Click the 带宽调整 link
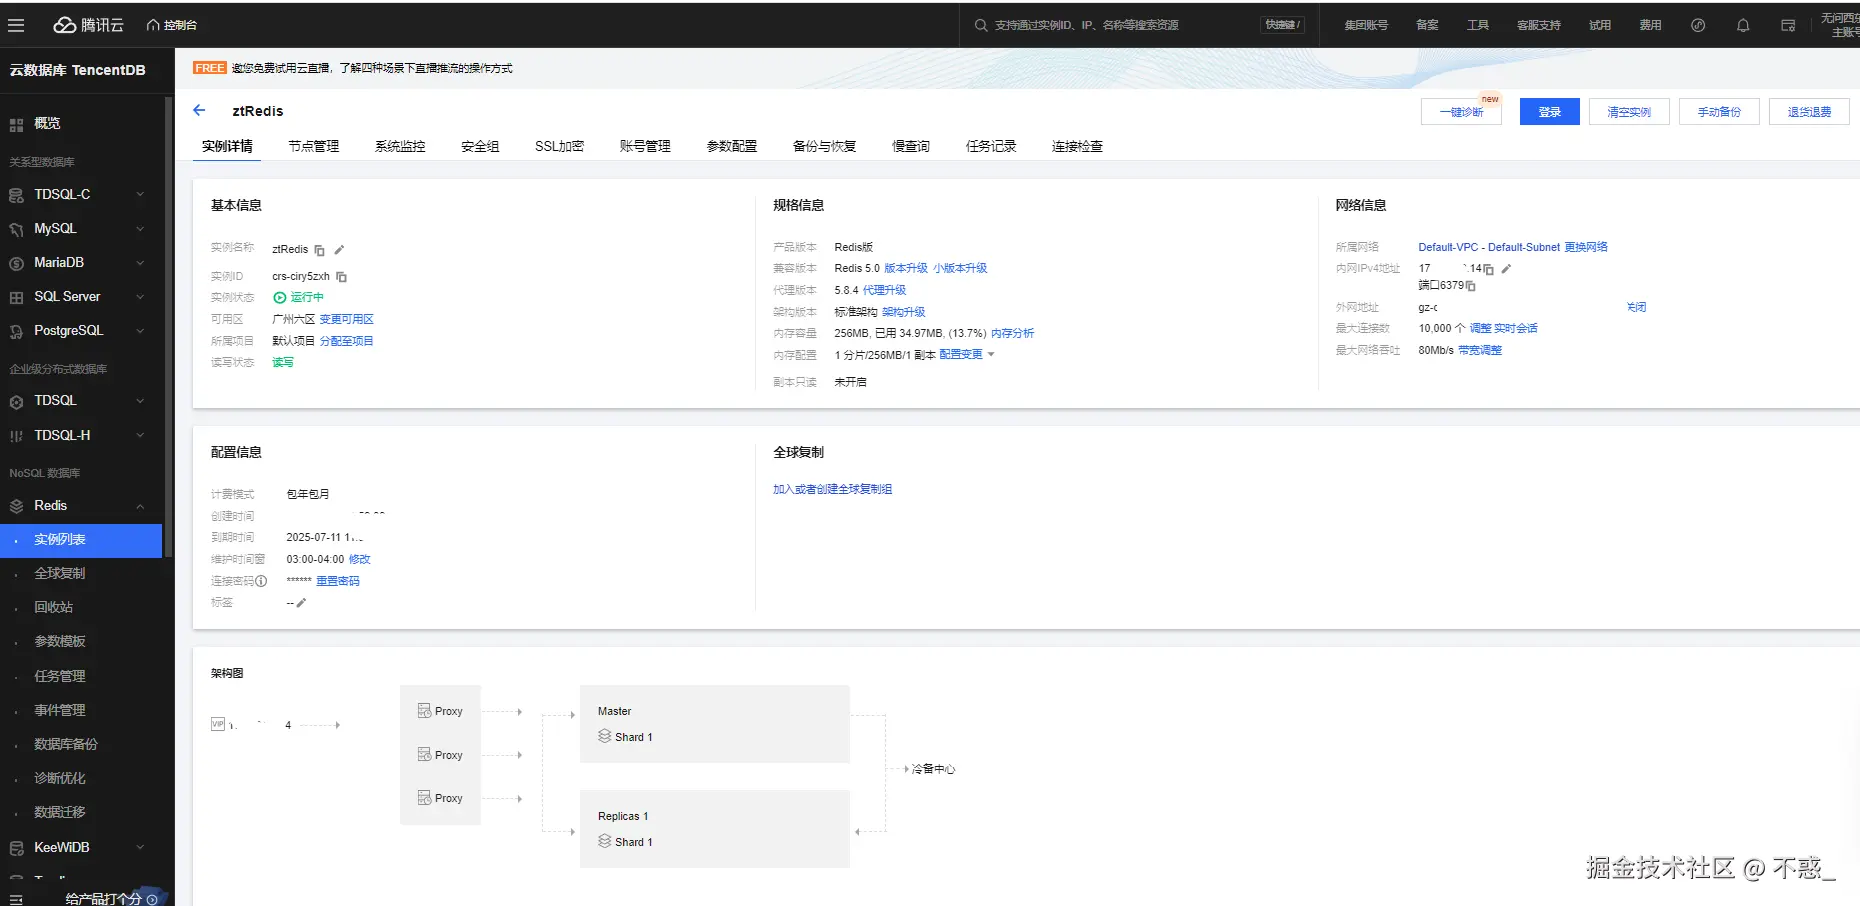The width and height of the screenshot is (1860, 906). tap(1480, 350)
